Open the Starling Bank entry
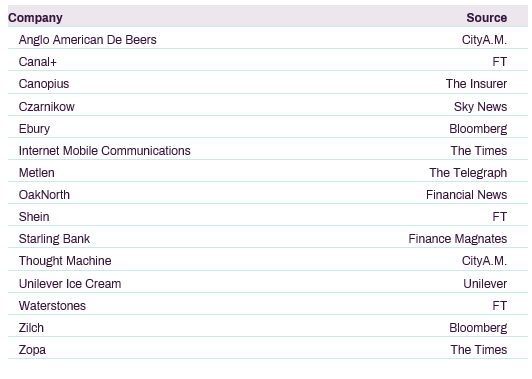This screenshot has height=379, width=532. (54, 239)
